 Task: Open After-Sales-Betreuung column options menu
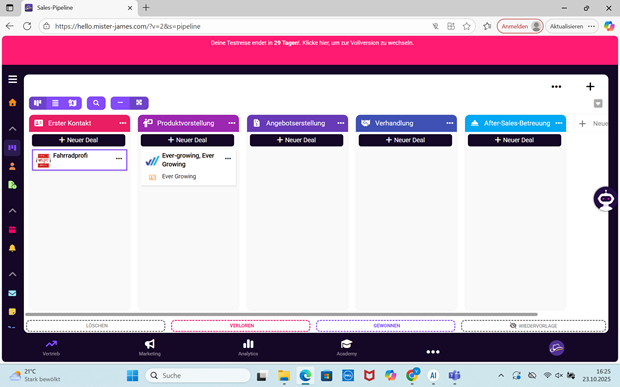(x=559, y=123)
